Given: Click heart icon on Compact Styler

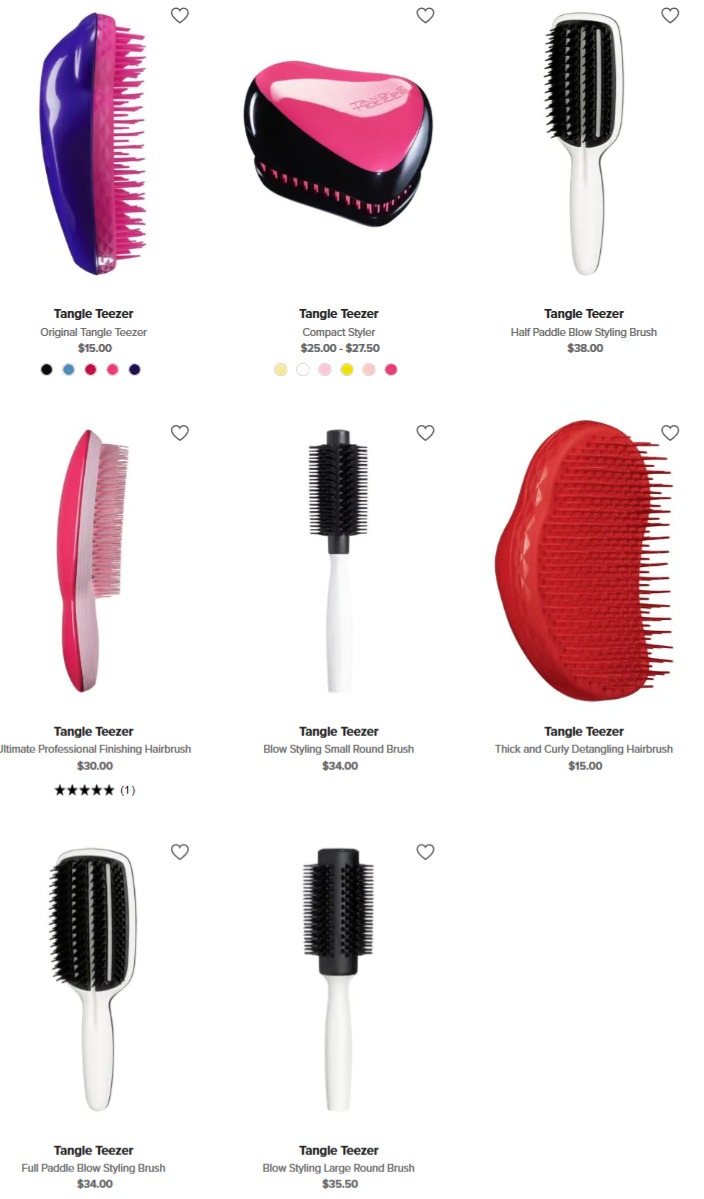Looking at the screenshot, I should 425,15.
